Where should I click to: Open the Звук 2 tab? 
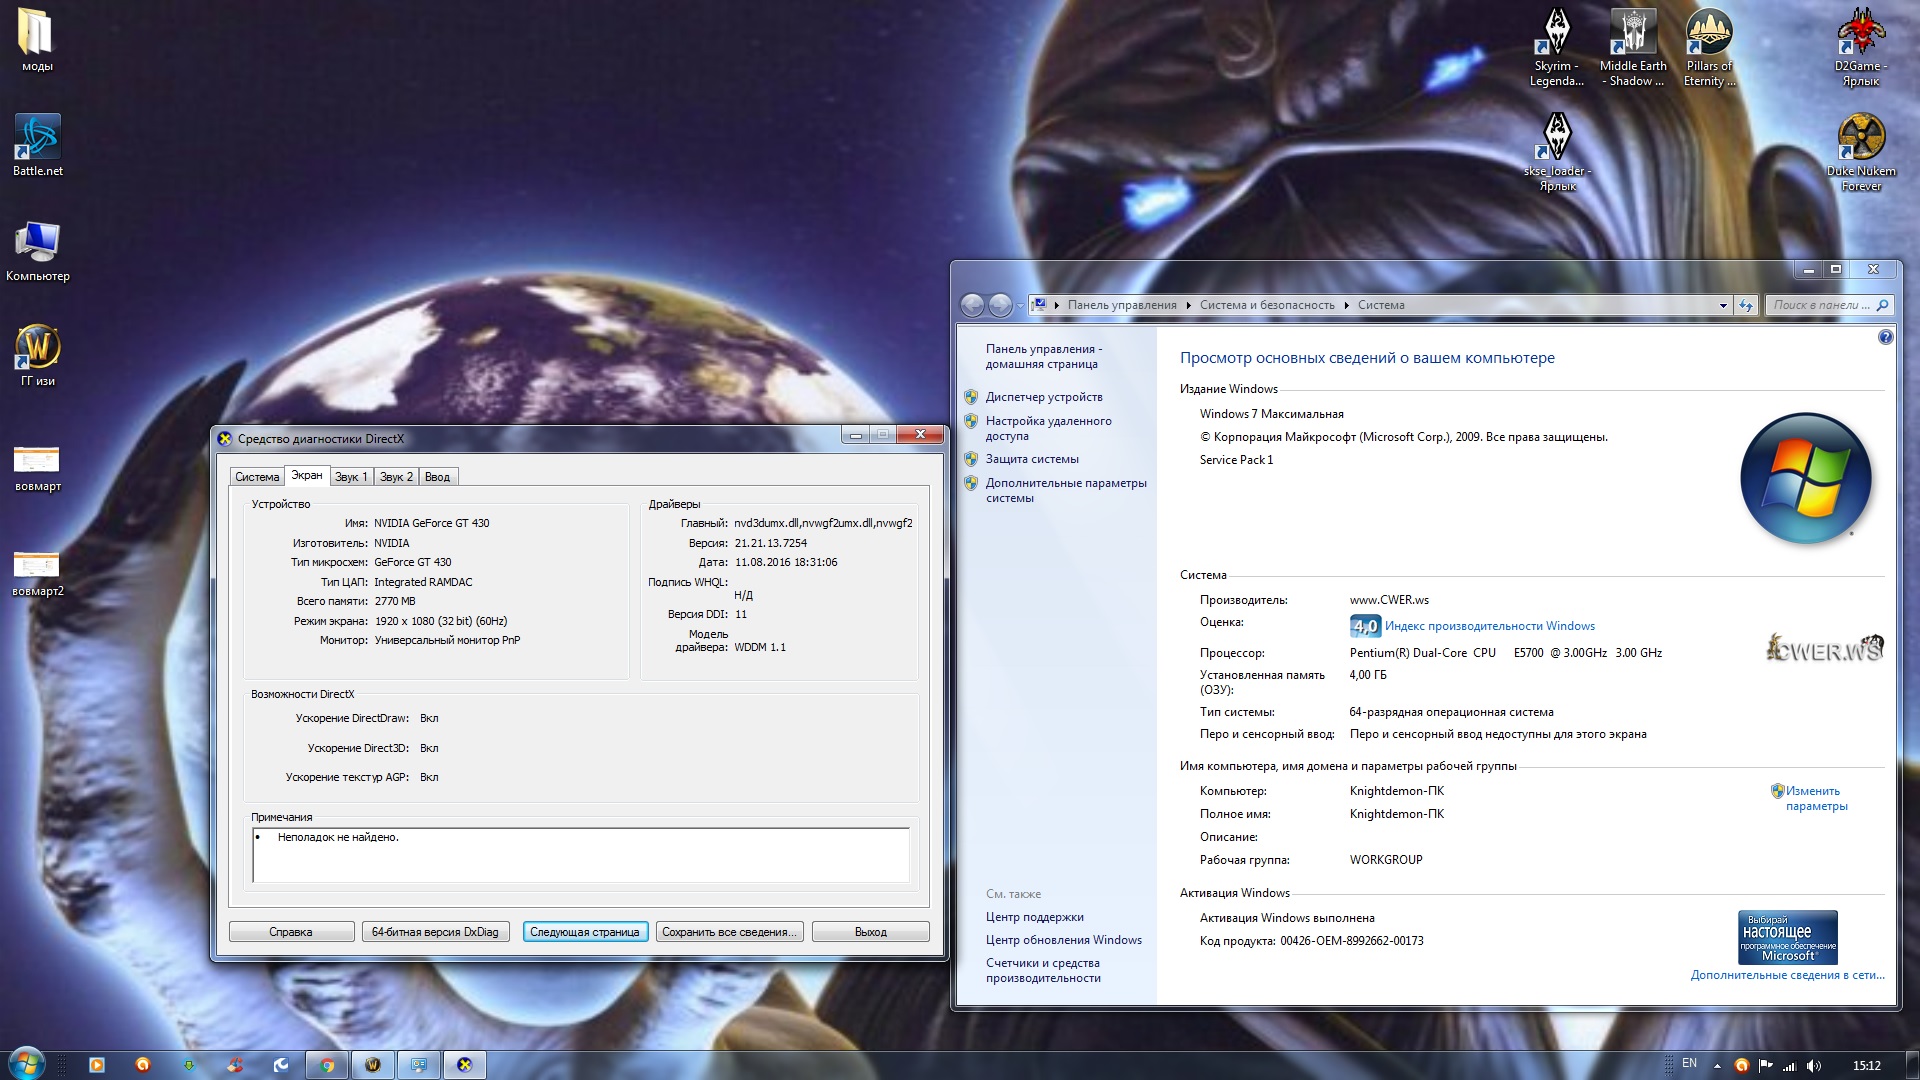[396, 477]
